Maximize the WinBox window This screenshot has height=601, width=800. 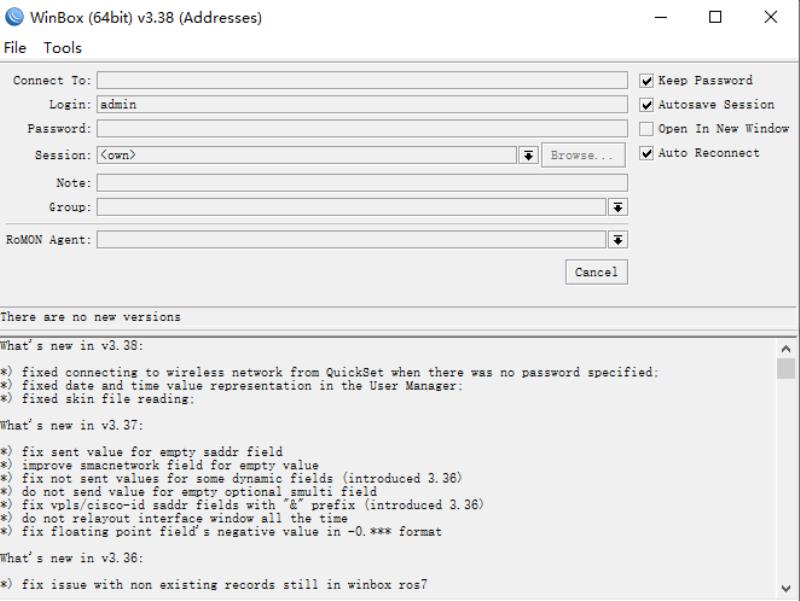tap(715, 17)
